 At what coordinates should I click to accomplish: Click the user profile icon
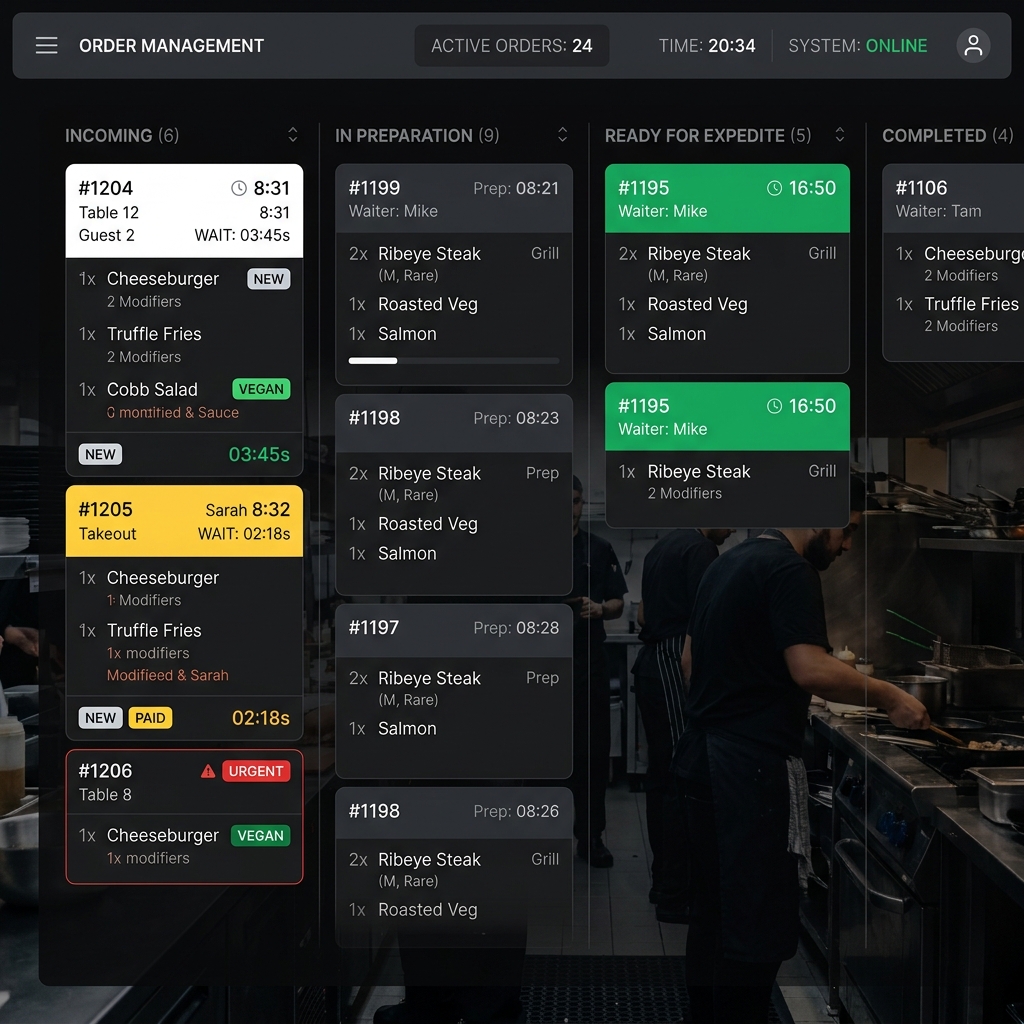(973, 45)
